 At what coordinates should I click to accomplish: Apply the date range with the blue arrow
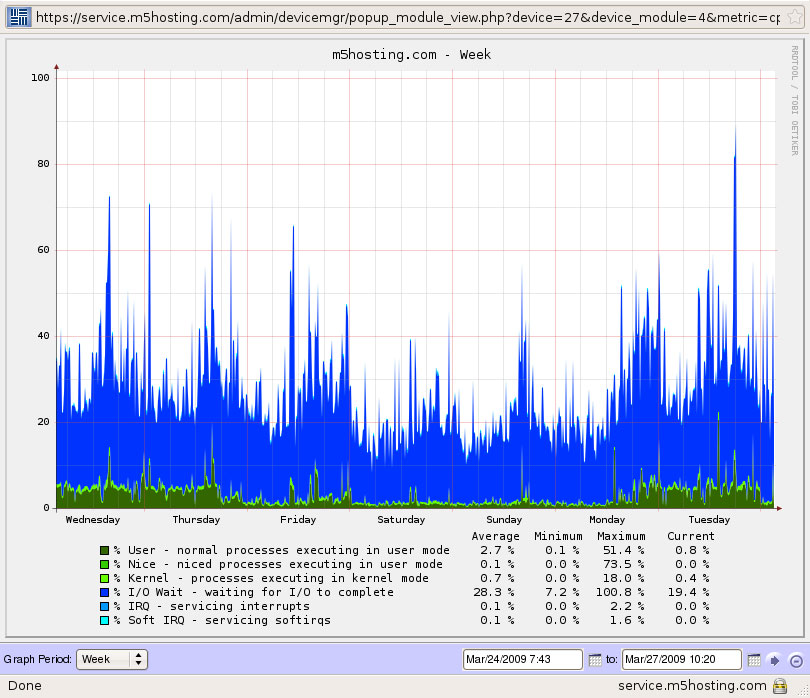[x=776, y=659]
